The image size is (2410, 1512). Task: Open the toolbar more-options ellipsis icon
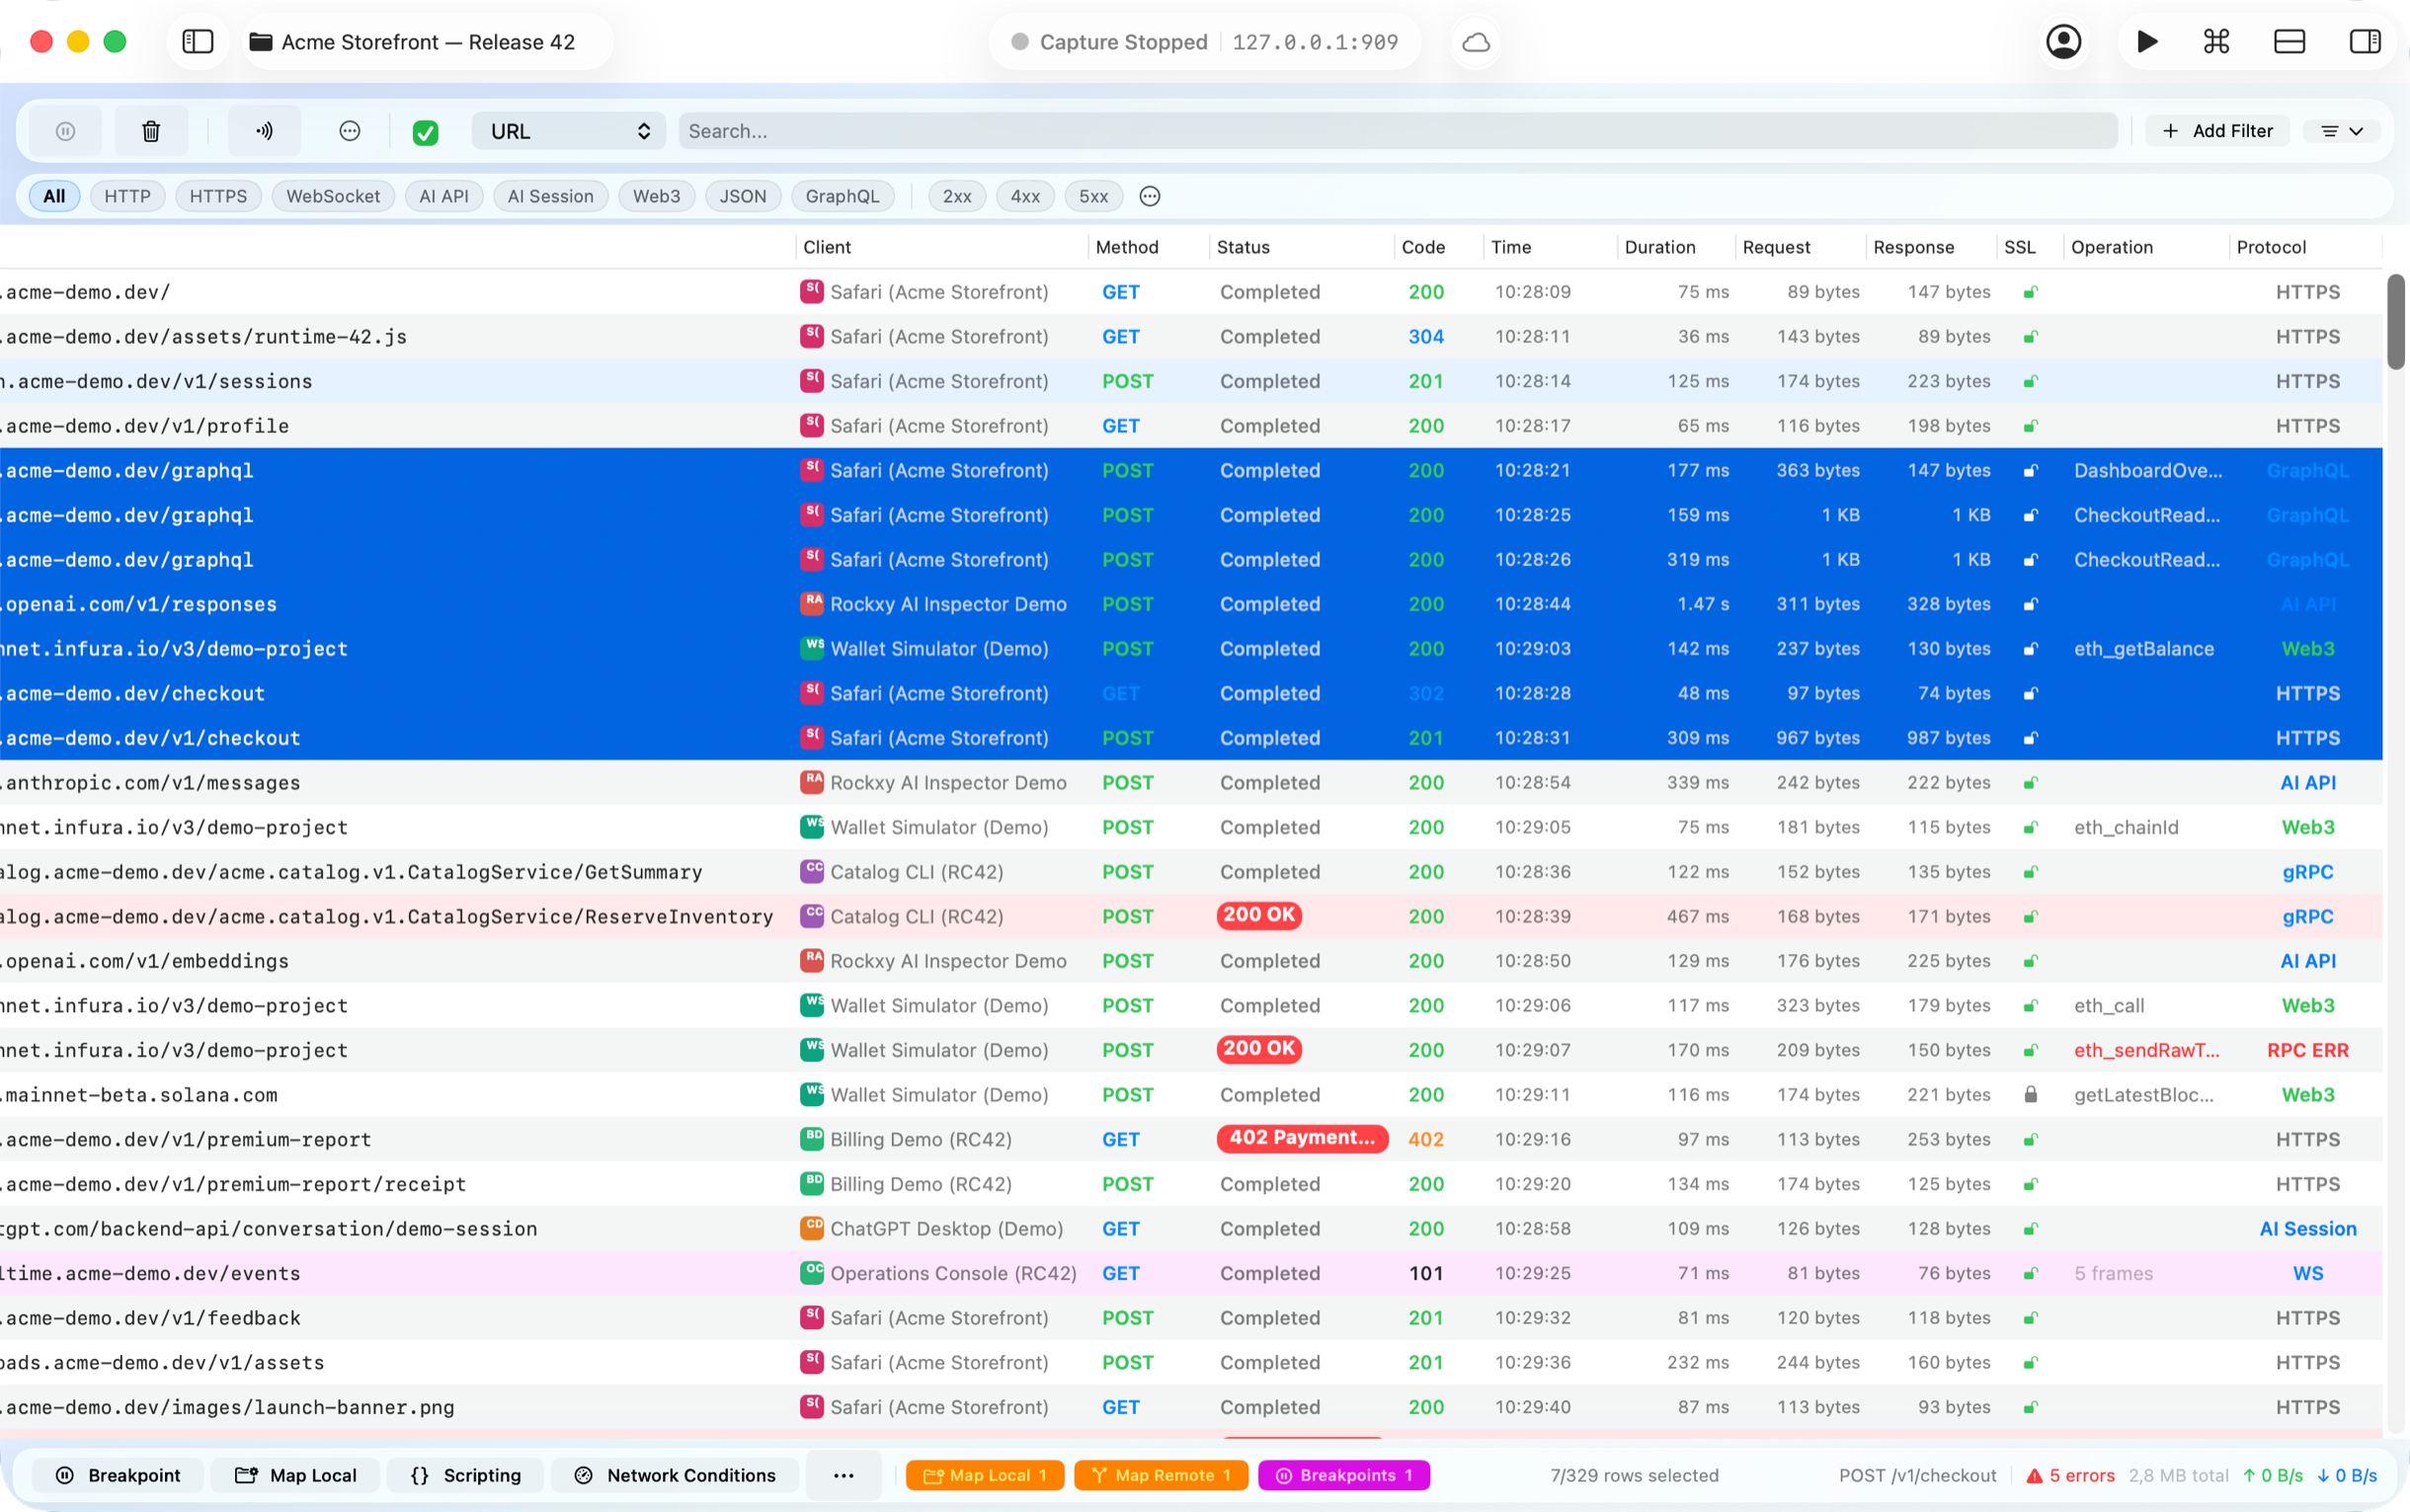(x=349, y=131)
